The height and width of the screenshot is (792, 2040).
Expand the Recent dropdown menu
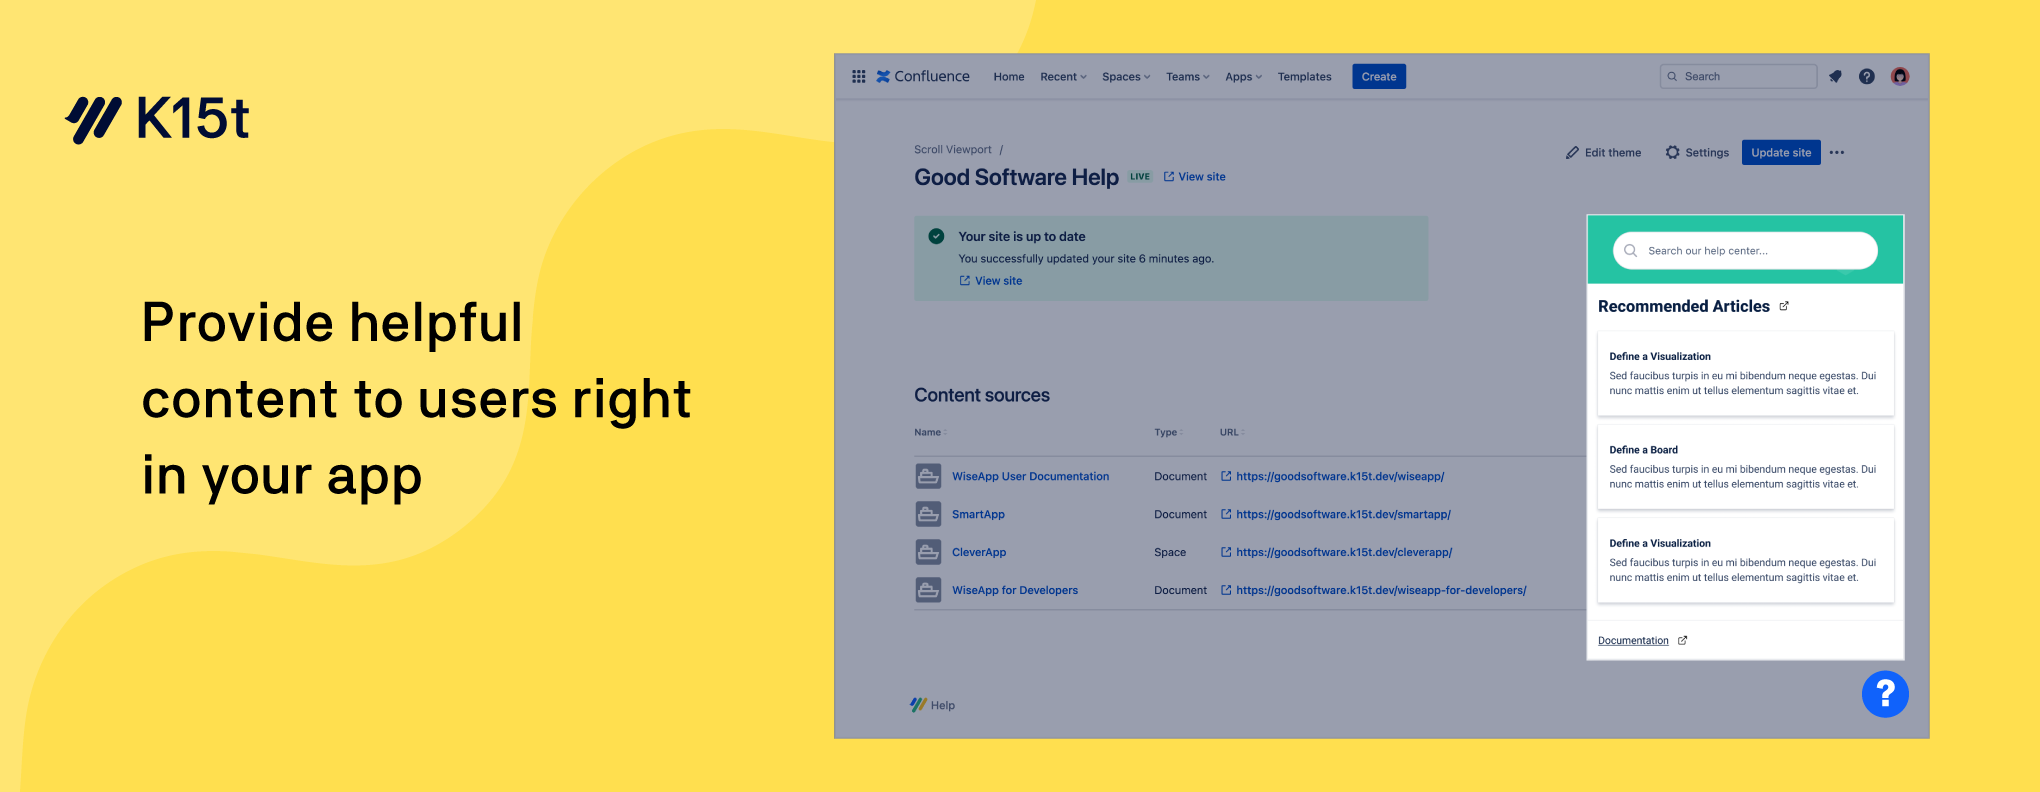click(x=1063, y=77)
